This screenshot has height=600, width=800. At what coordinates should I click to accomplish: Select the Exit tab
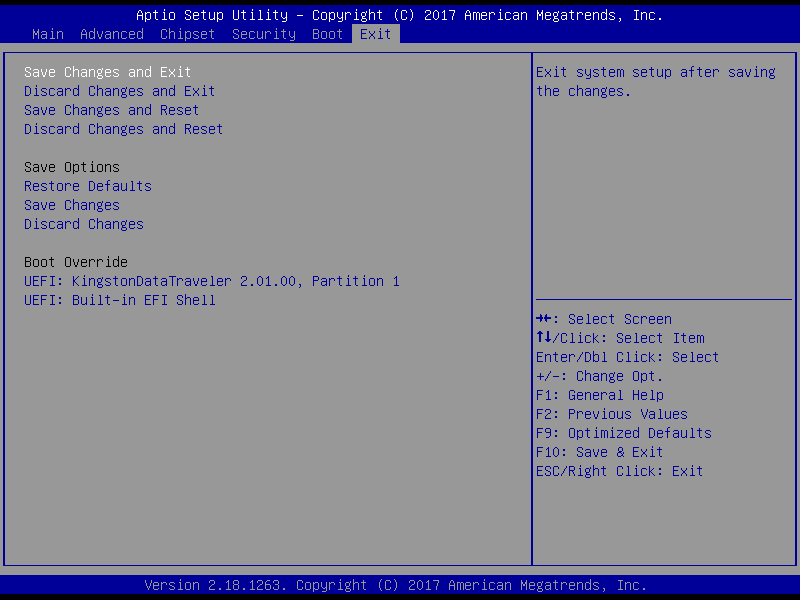(376, 34)
